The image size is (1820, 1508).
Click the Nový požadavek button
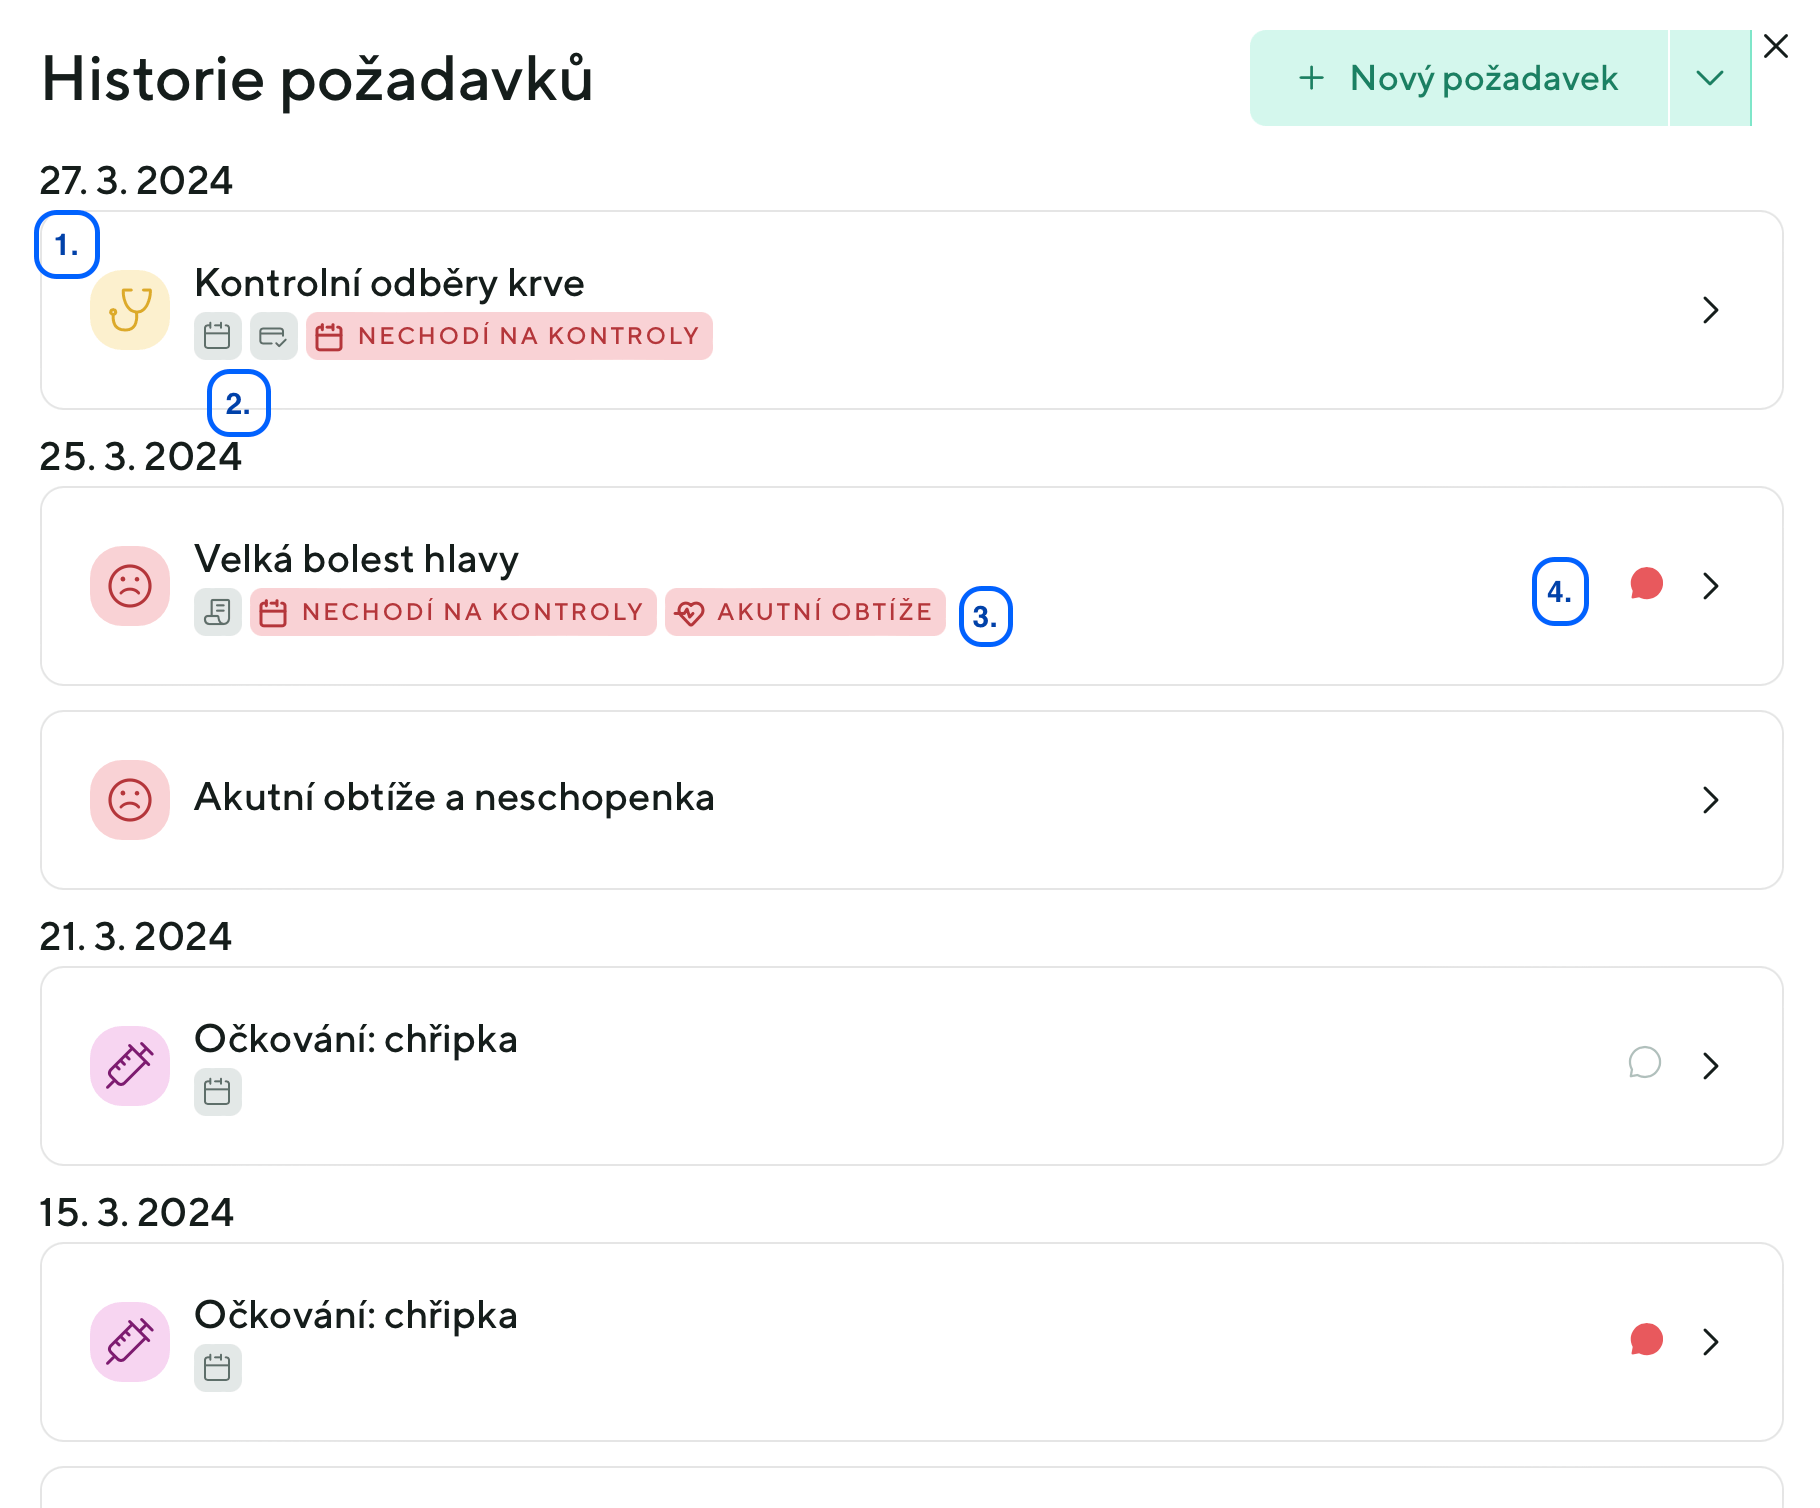(x=1459, y=78)
